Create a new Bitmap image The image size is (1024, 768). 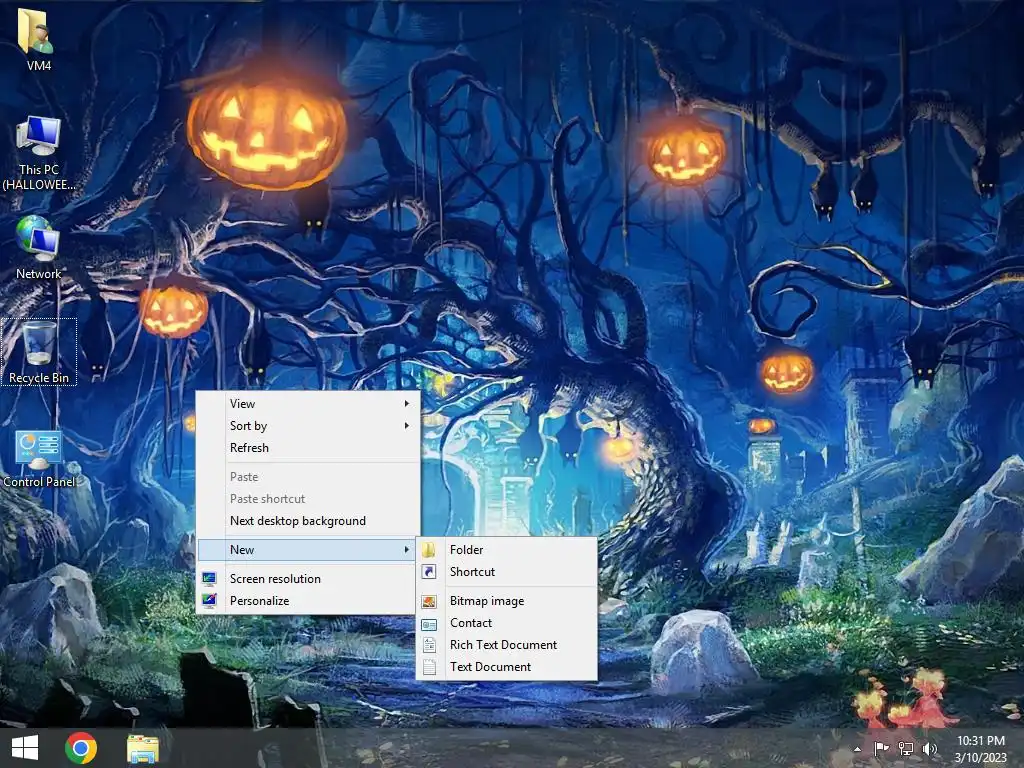pyautogui.click(x=507, y=601)
